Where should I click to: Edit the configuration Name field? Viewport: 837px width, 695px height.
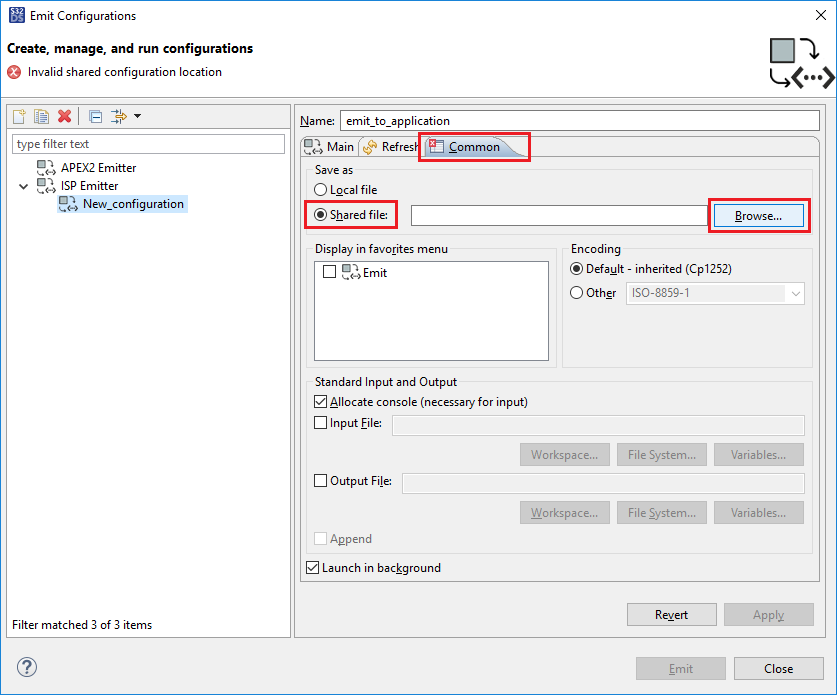click(580, 121)
